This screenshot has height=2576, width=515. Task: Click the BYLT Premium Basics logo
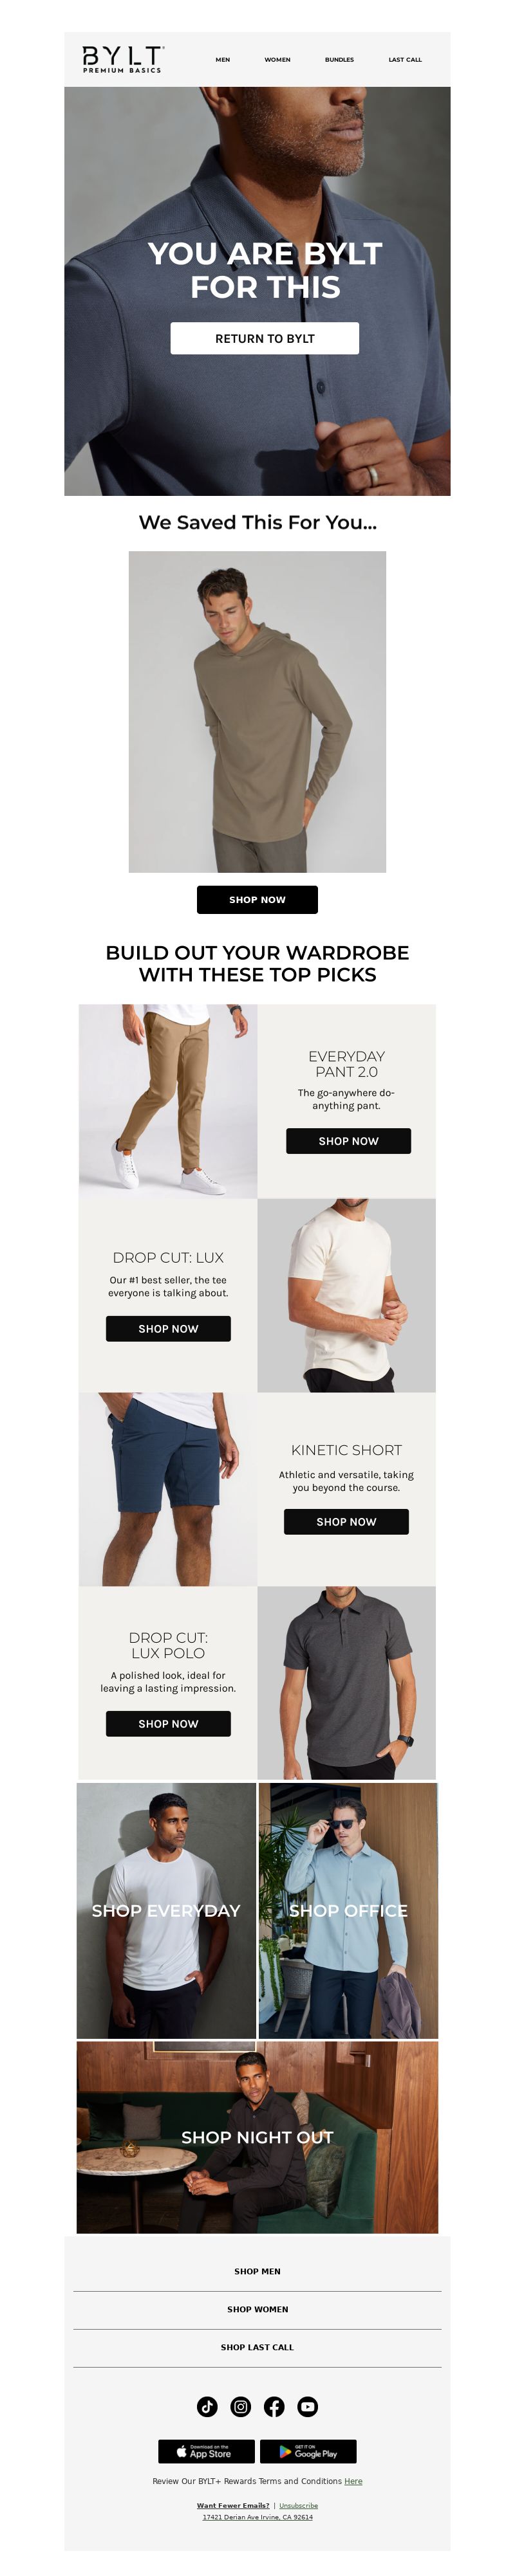click(x=122, y=59)
